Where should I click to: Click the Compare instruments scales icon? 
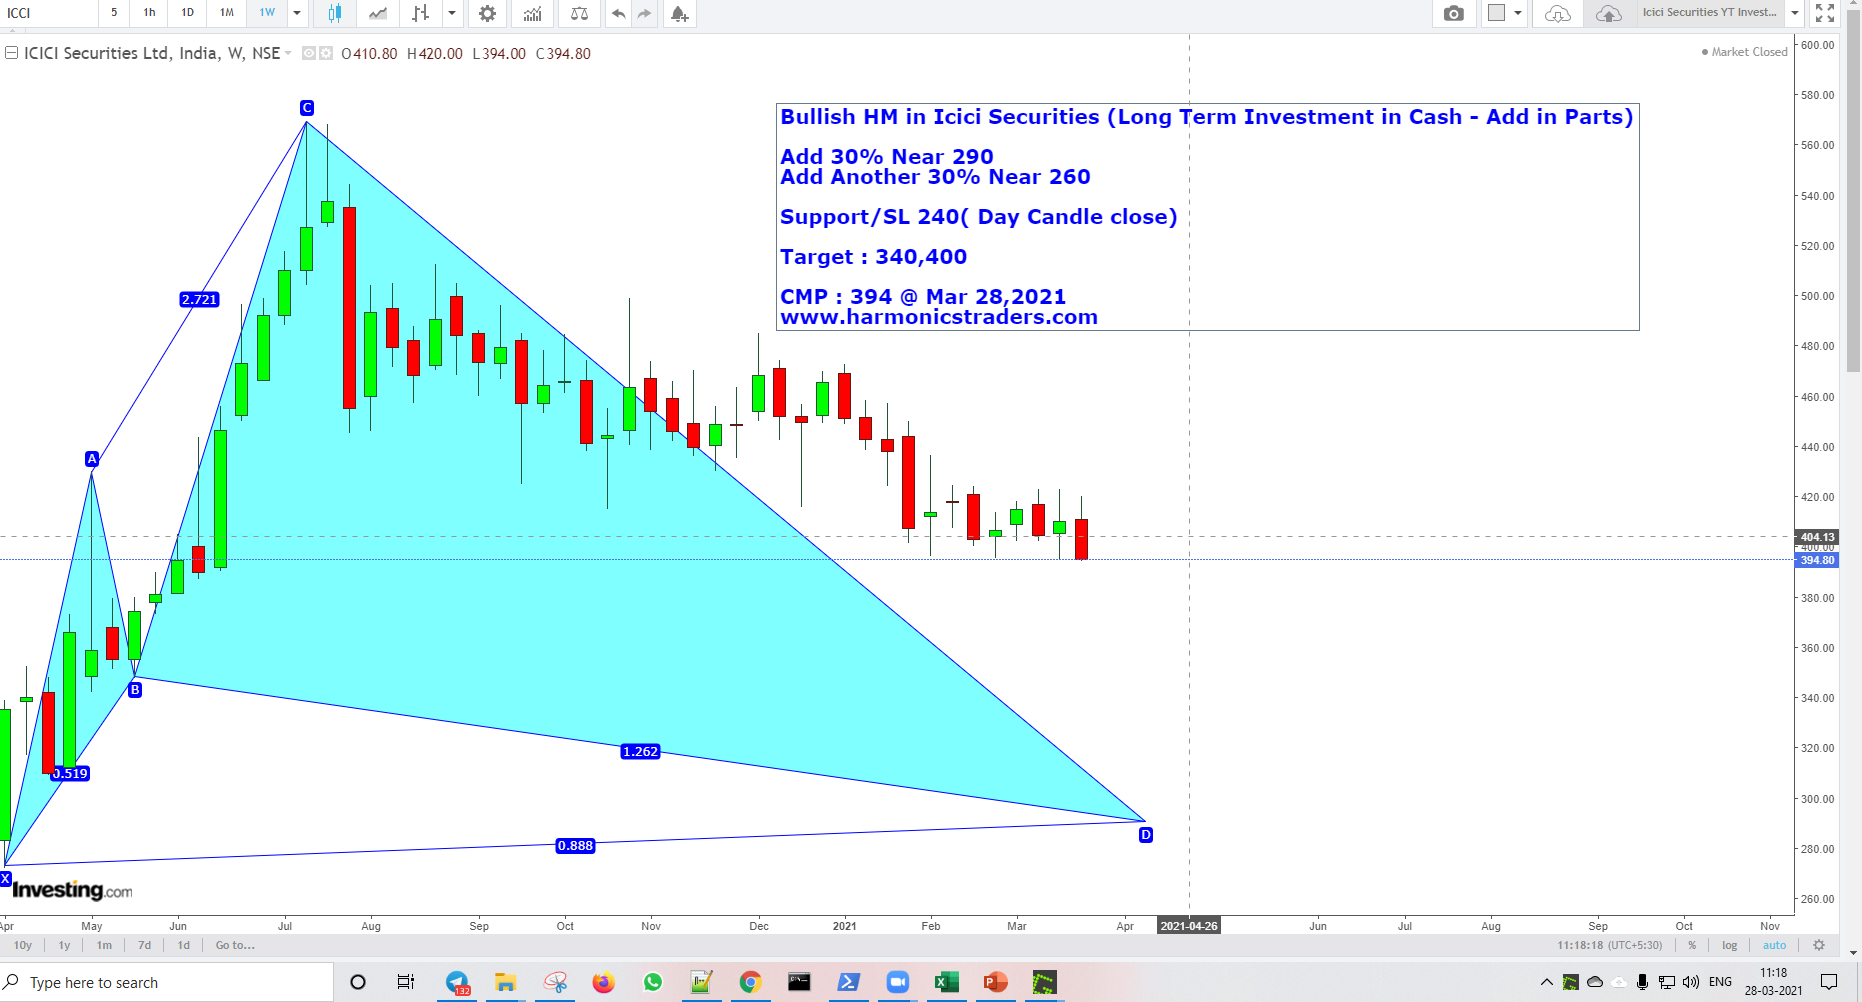tap(579, 14)
